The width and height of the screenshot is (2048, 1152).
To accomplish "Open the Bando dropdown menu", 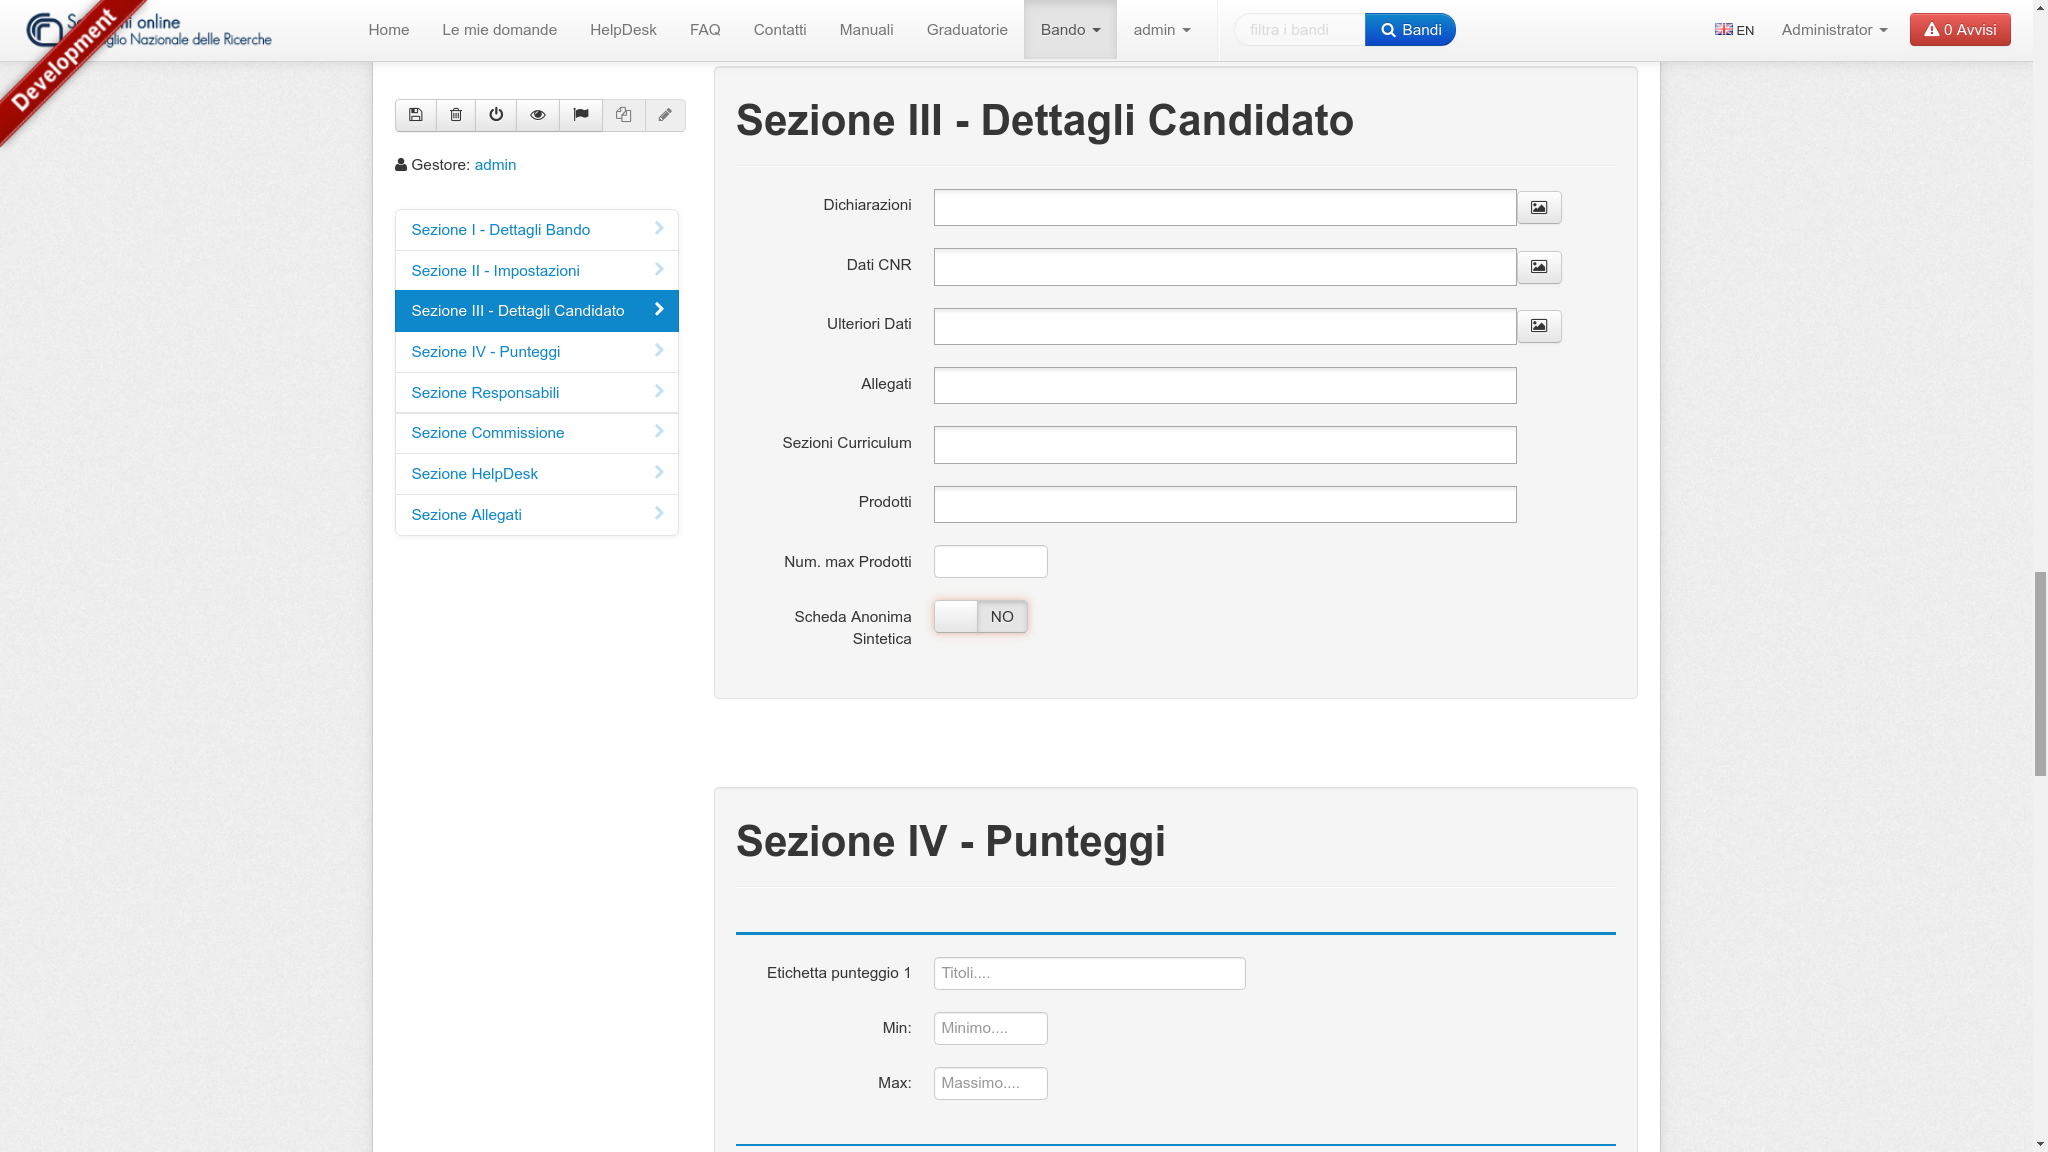I will tap(1070, 30).
